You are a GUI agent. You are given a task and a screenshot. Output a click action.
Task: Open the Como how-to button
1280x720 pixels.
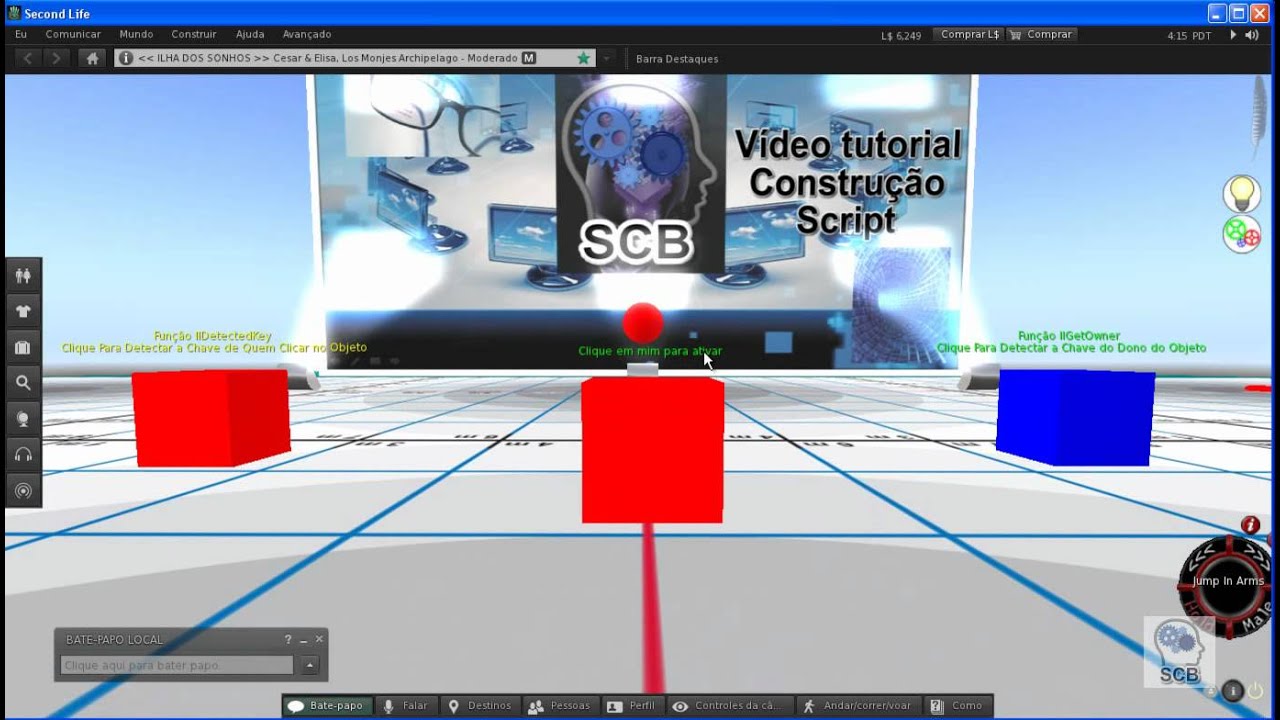click(x=958, y=706)
